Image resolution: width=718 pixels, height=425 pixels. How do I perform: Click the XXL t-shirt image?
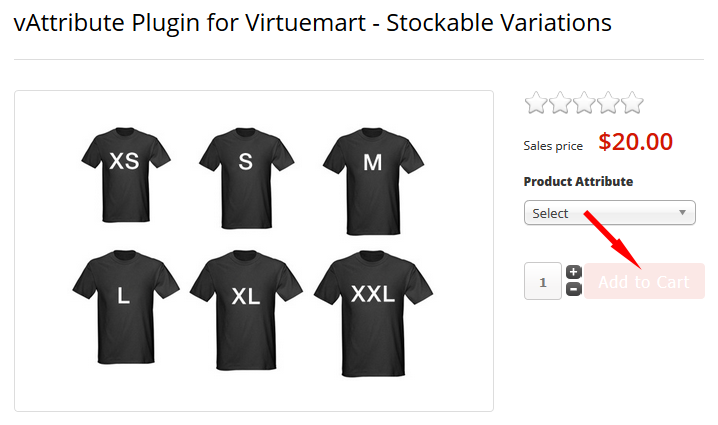[x=372, y=297]
